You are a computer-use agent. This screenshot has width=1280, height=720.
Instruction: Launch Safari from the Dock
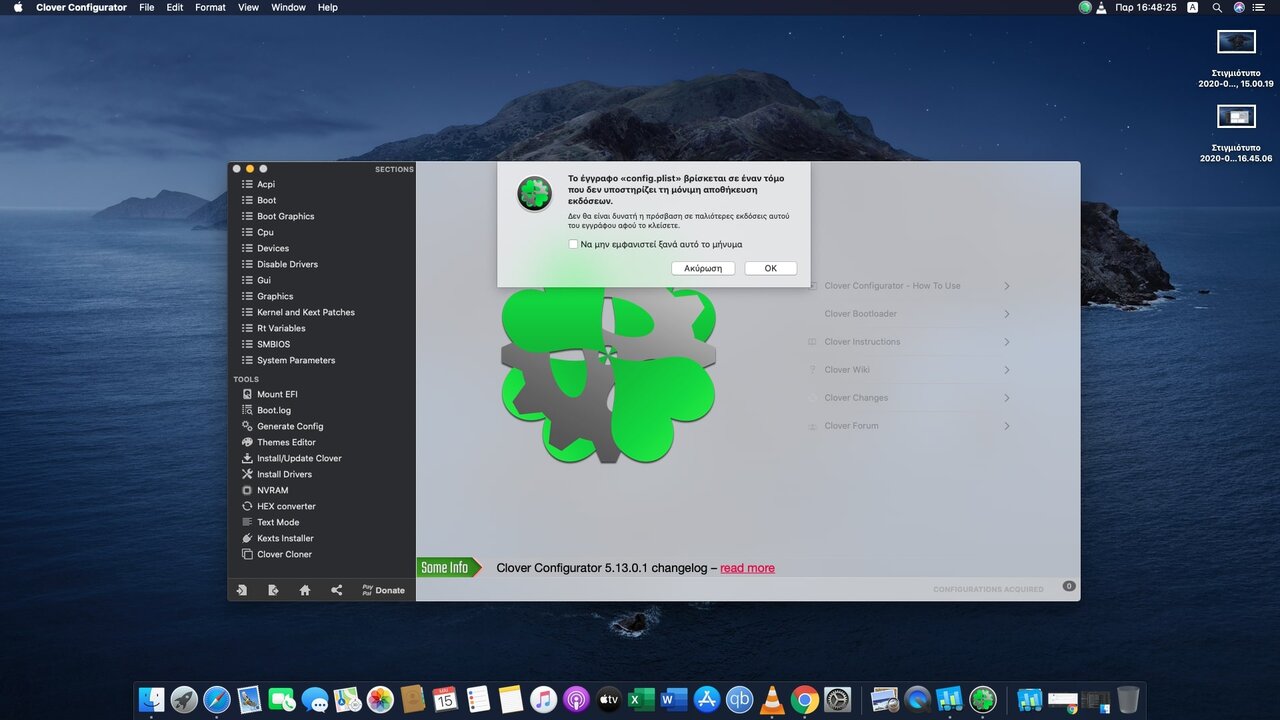pyautogui.click(x=216, y=699)
